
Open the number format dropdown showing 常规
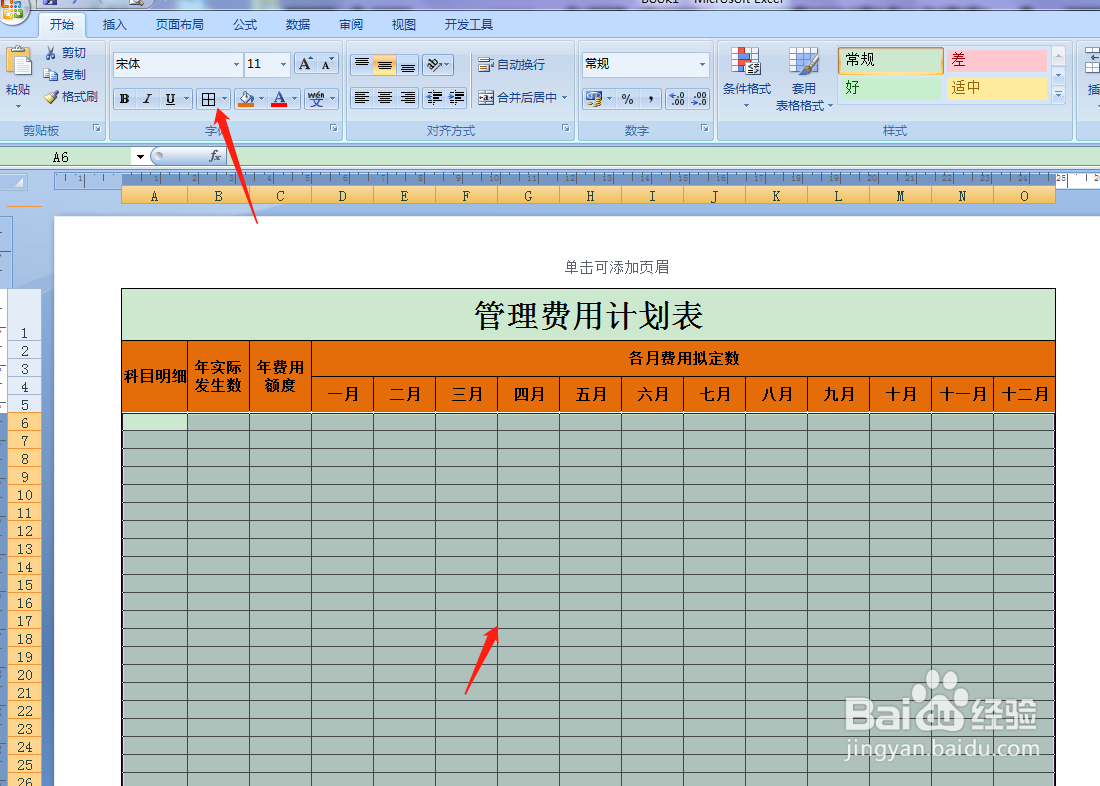[644, 64]
